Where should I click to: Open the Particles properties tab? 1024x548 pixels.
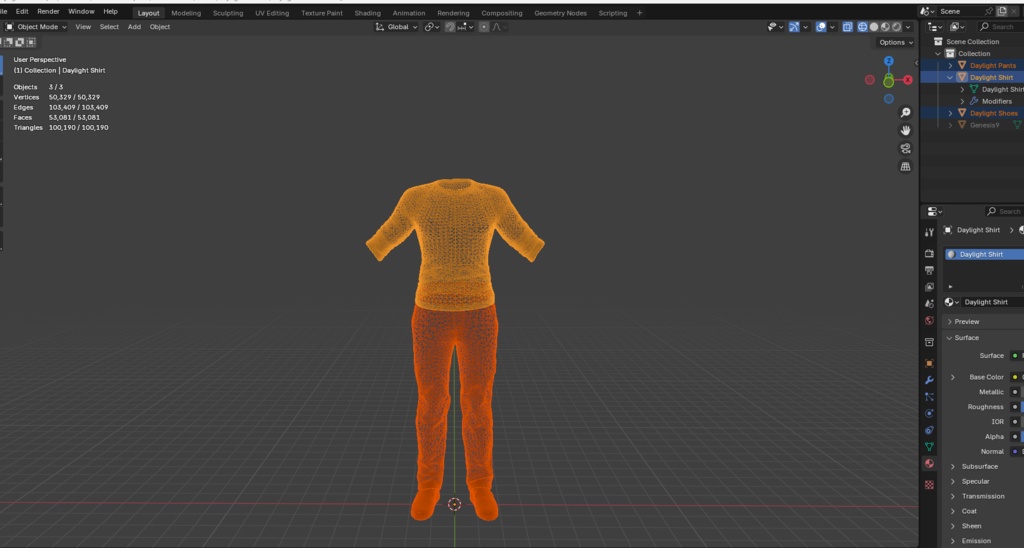click(x=929, y=396)
